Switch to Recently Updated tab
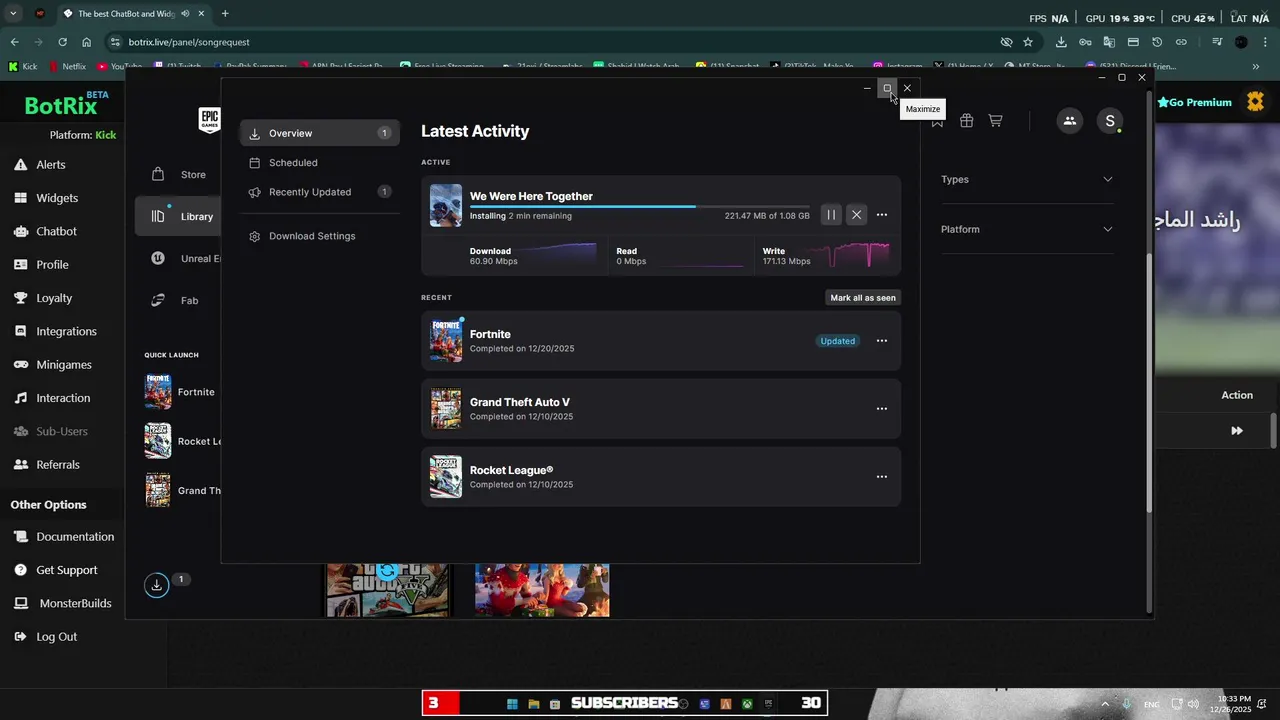Viewport: 1280px width, 720px height. pos(319,192)
